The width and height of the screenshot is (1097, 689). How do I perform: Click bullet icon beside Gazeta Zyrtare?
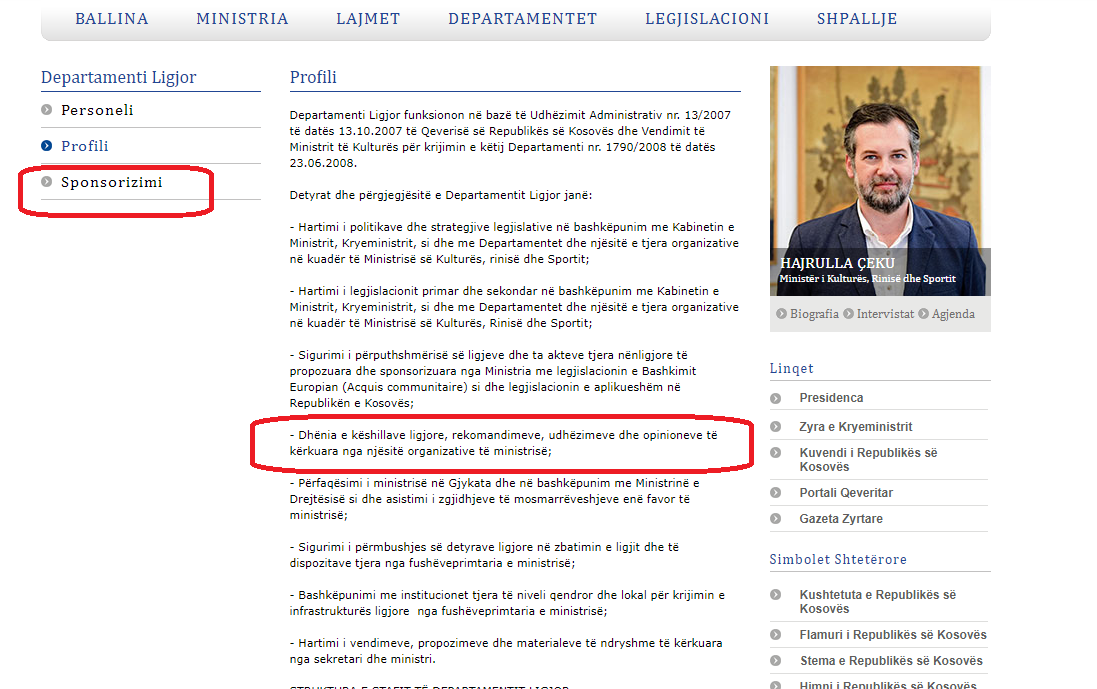[x=776, y=519]
